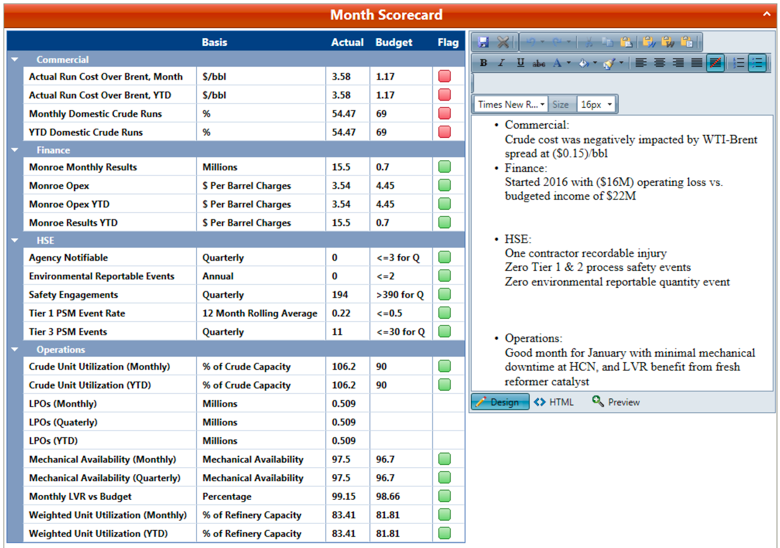The width and height of the screenshot is (780, 548).
Task: Switch to the Preview tab
Action: pos(616,402)
